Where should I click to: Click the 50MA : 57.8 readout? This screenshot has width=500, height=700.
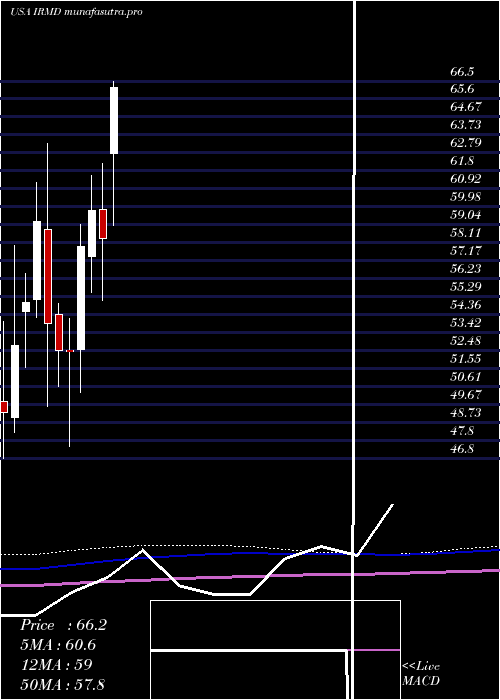point(62,684)
